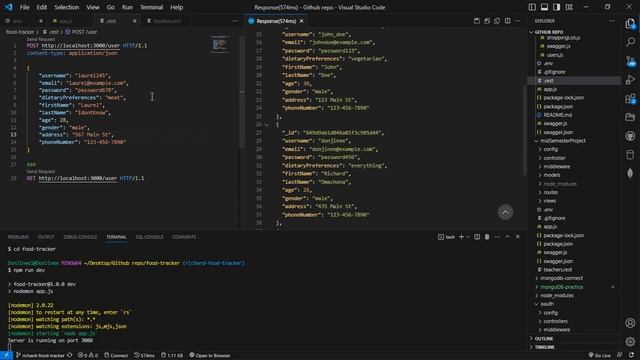Open the terminal launch profile dropdown arrow

468,237
